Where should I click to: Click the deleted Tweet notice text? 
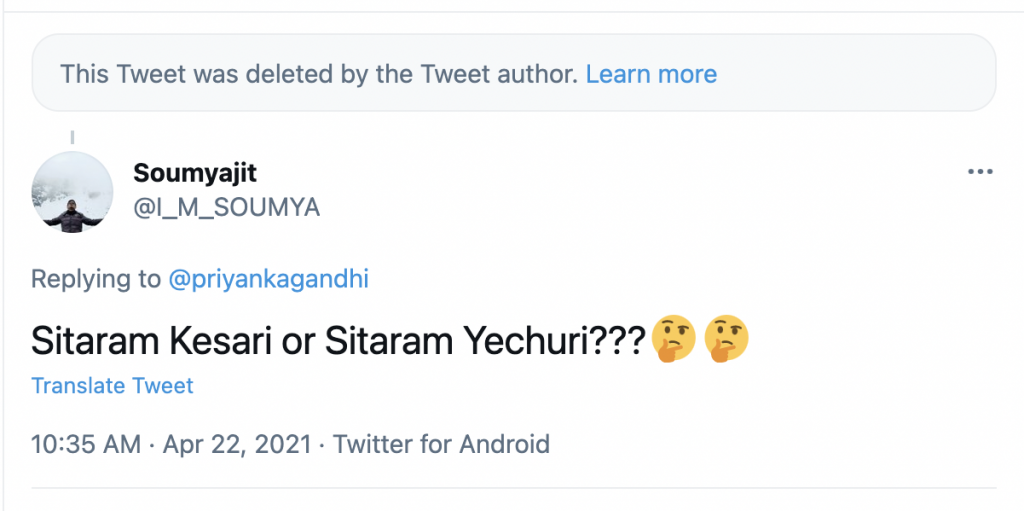pos(318,74)
